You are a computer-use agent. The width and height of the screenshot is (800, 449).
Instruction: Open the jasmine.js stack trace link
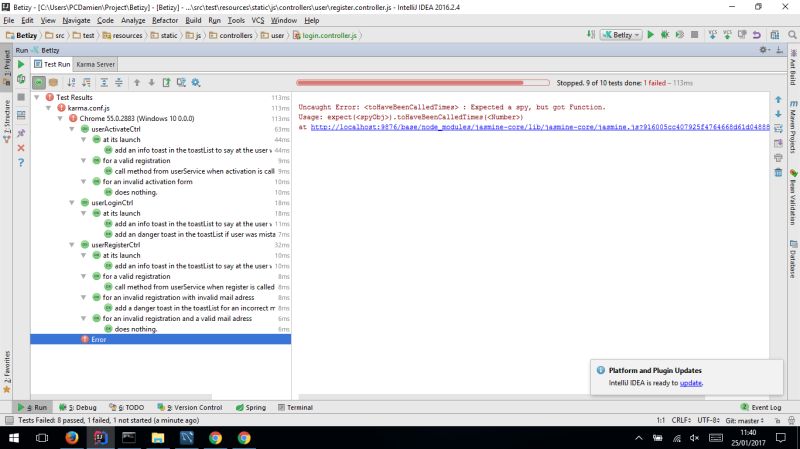click(540, 127)
